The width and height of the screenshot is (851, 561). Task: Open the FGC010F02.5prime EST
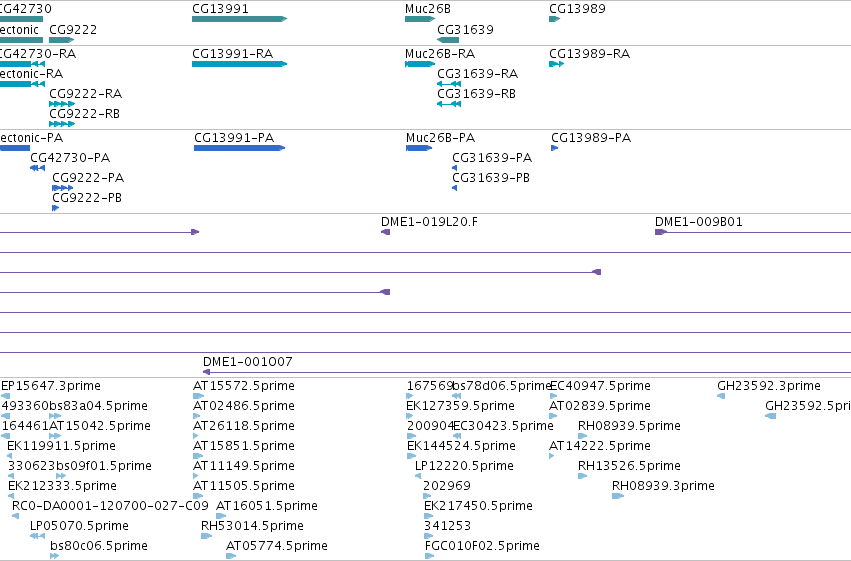tap(482, 546)
